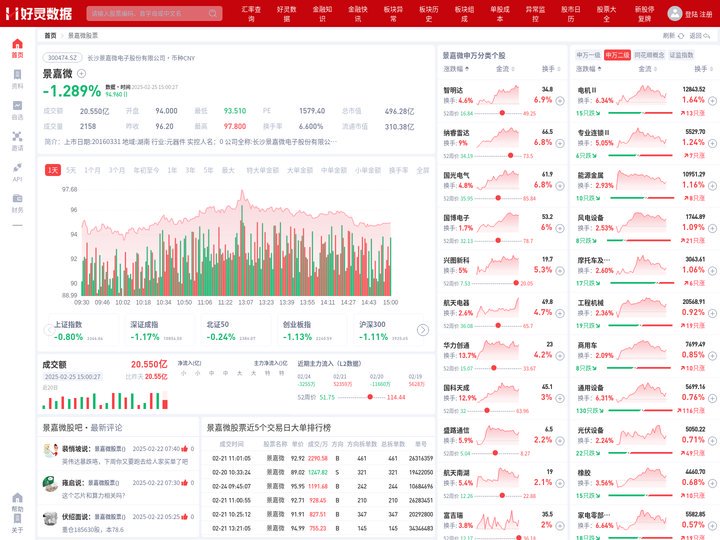The height and width of the screenshot is (540, 720).
Task: Add 航天电器 with its plus icon
Action: (560, 313)
